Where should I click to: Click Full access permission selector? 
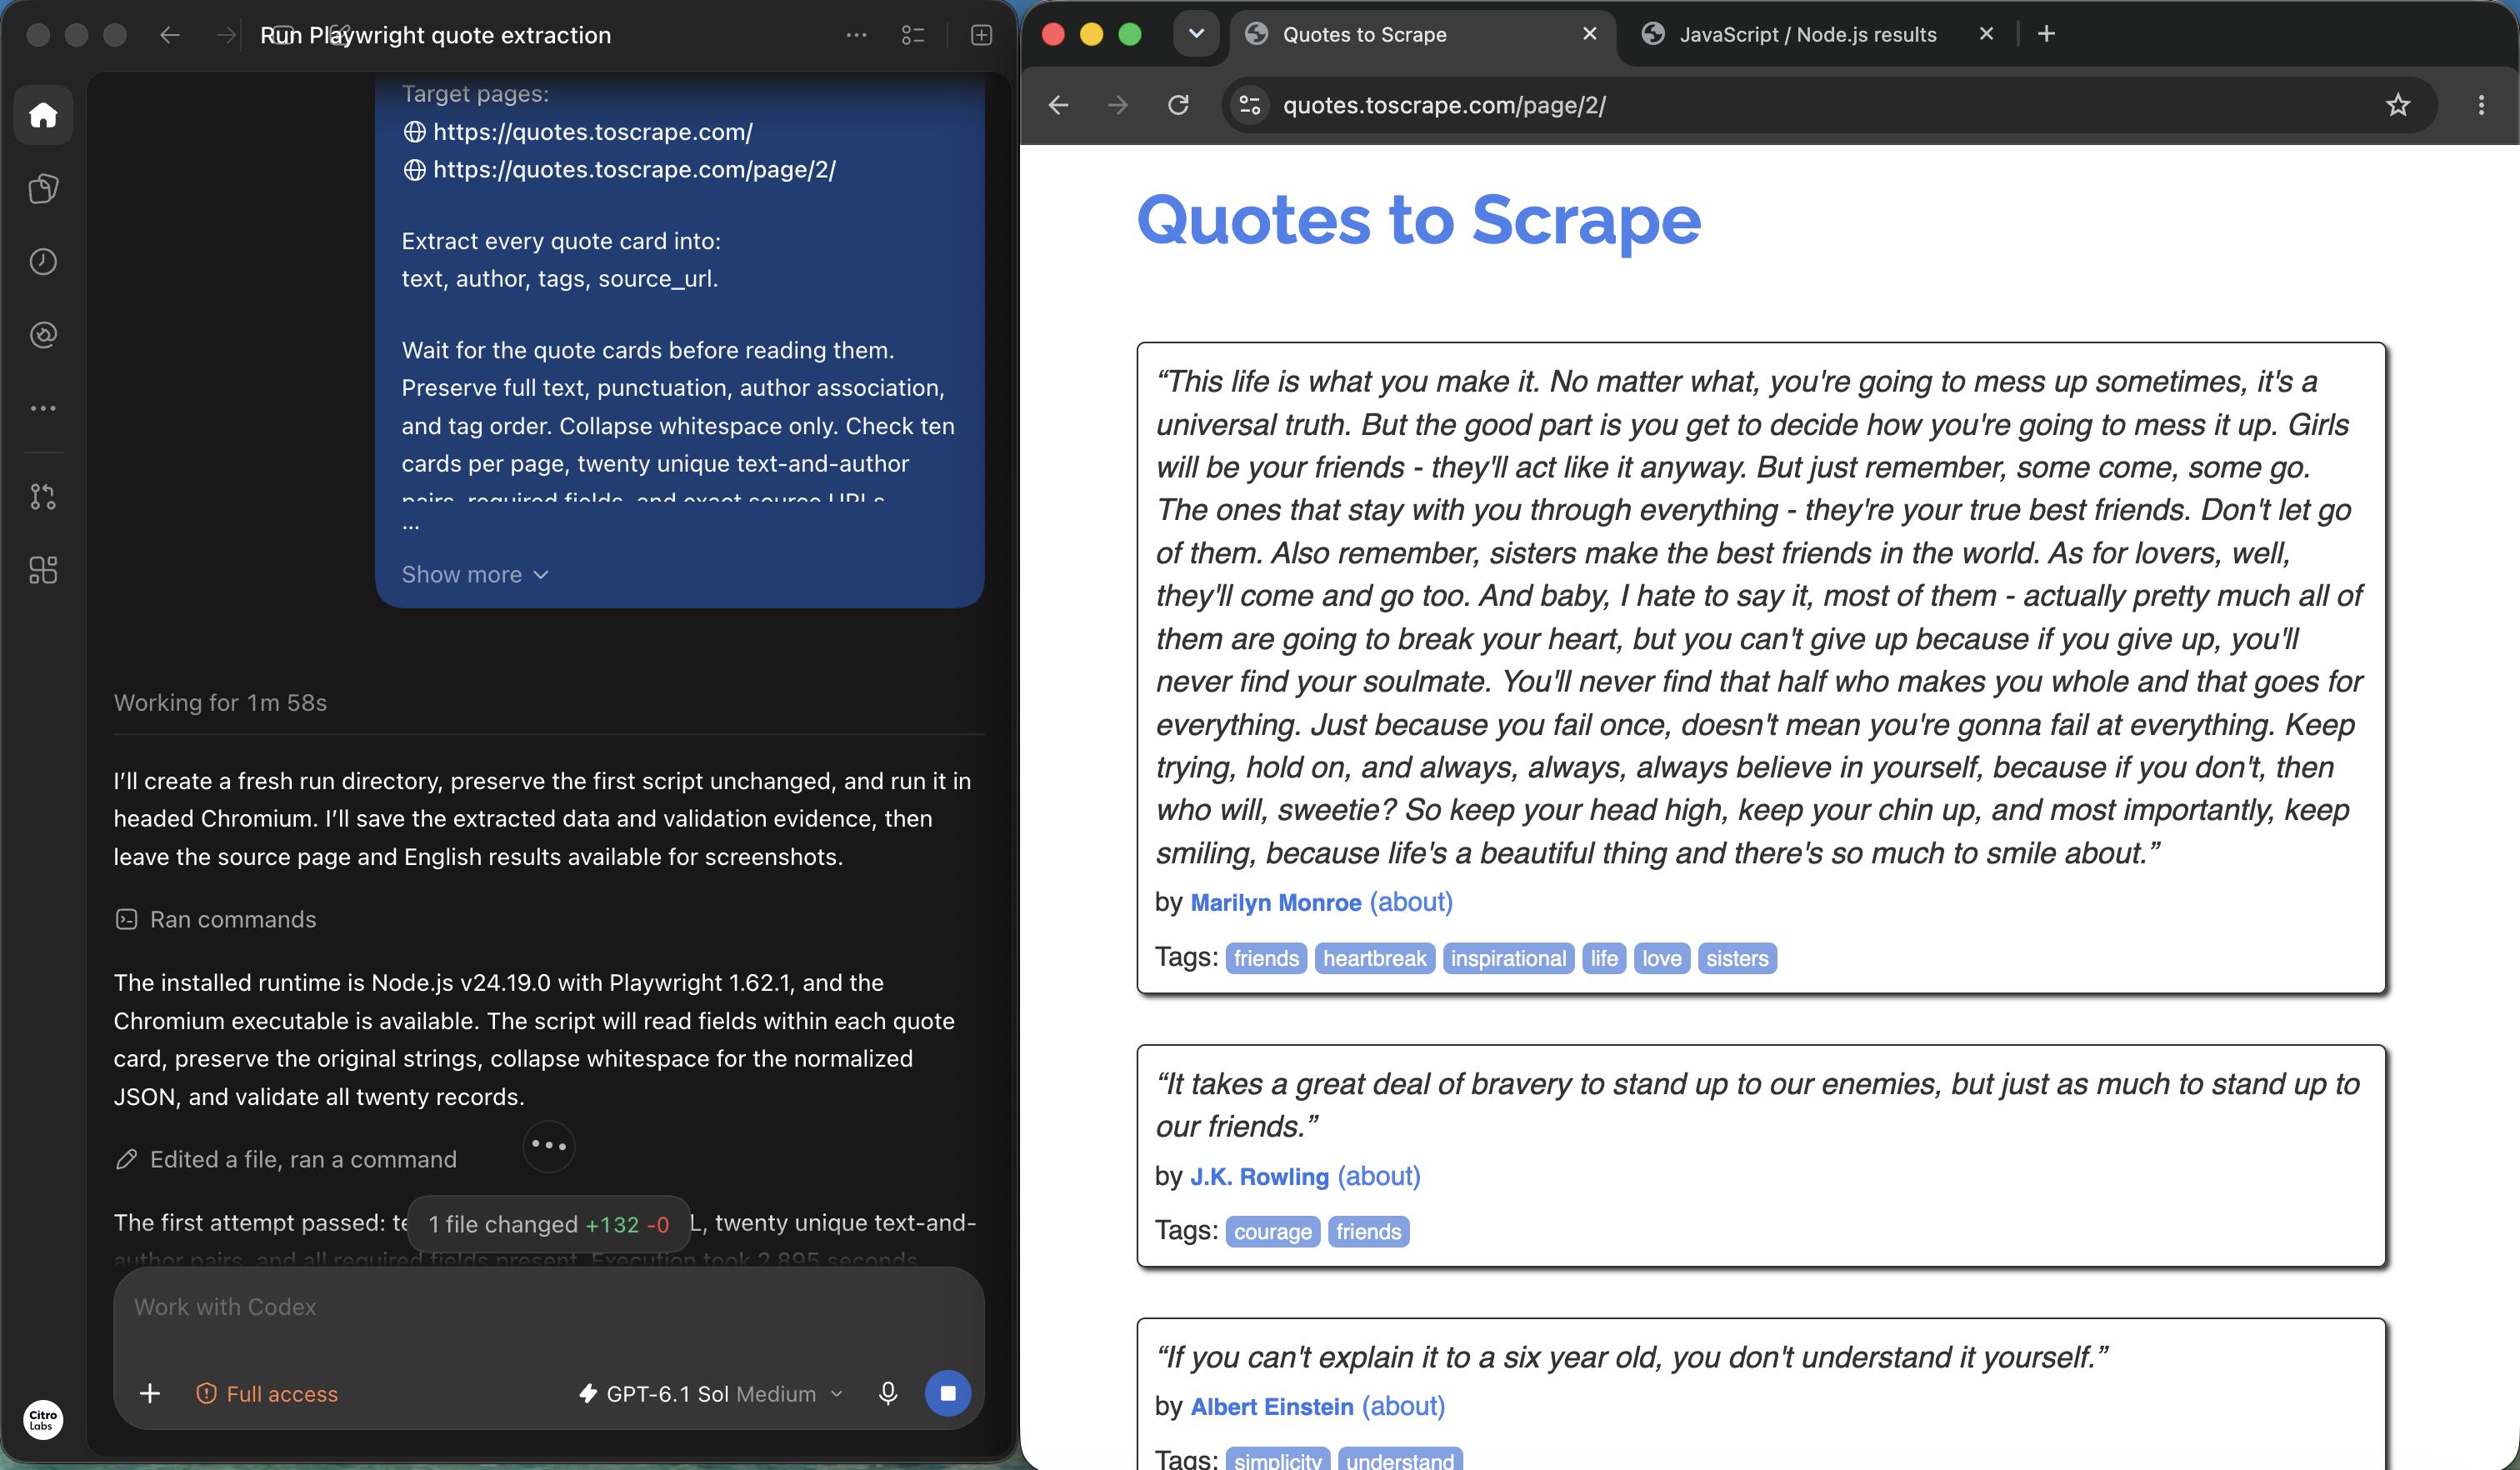268,1394
